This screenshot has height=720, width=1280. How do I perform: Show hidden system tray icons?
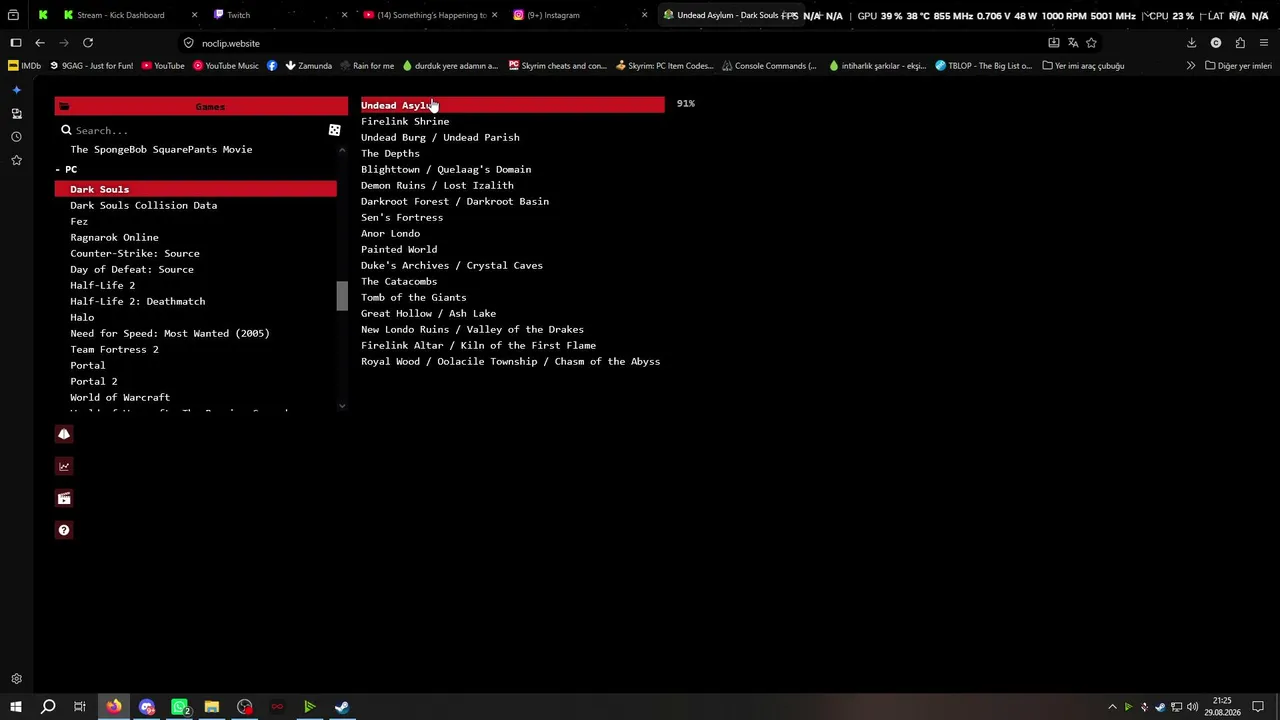point(1112,707)
